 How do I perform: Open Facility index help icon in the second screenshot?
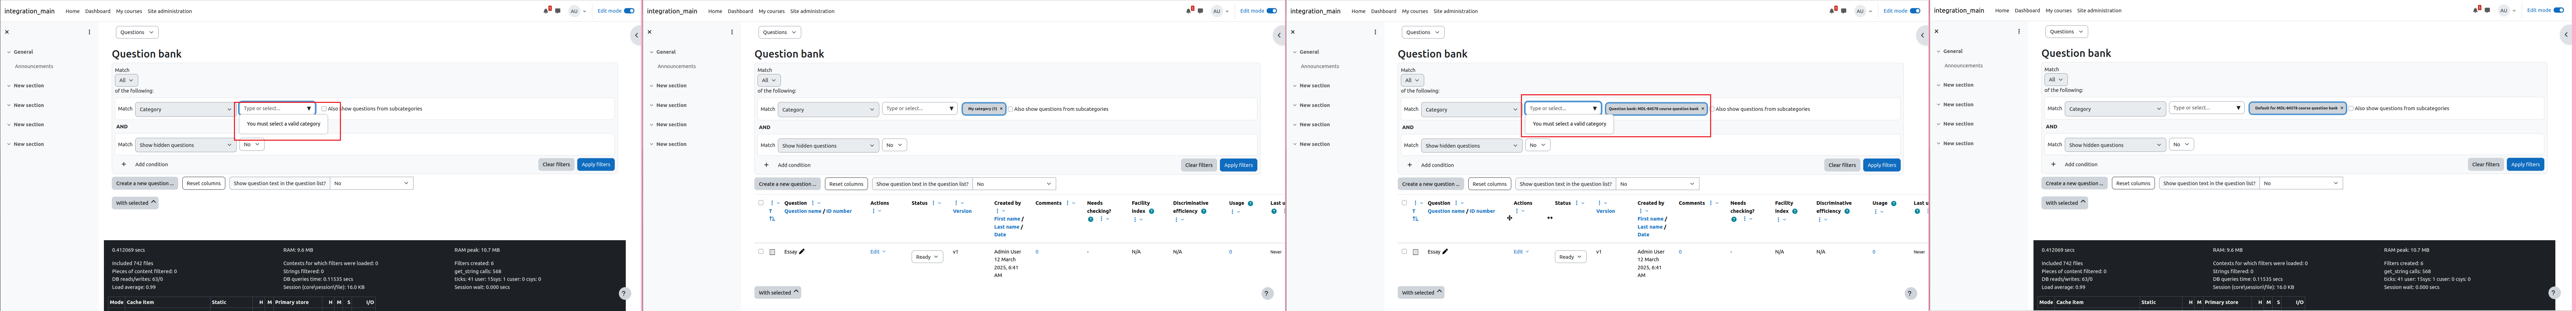pyautogui.click(x=1152, y=211)
